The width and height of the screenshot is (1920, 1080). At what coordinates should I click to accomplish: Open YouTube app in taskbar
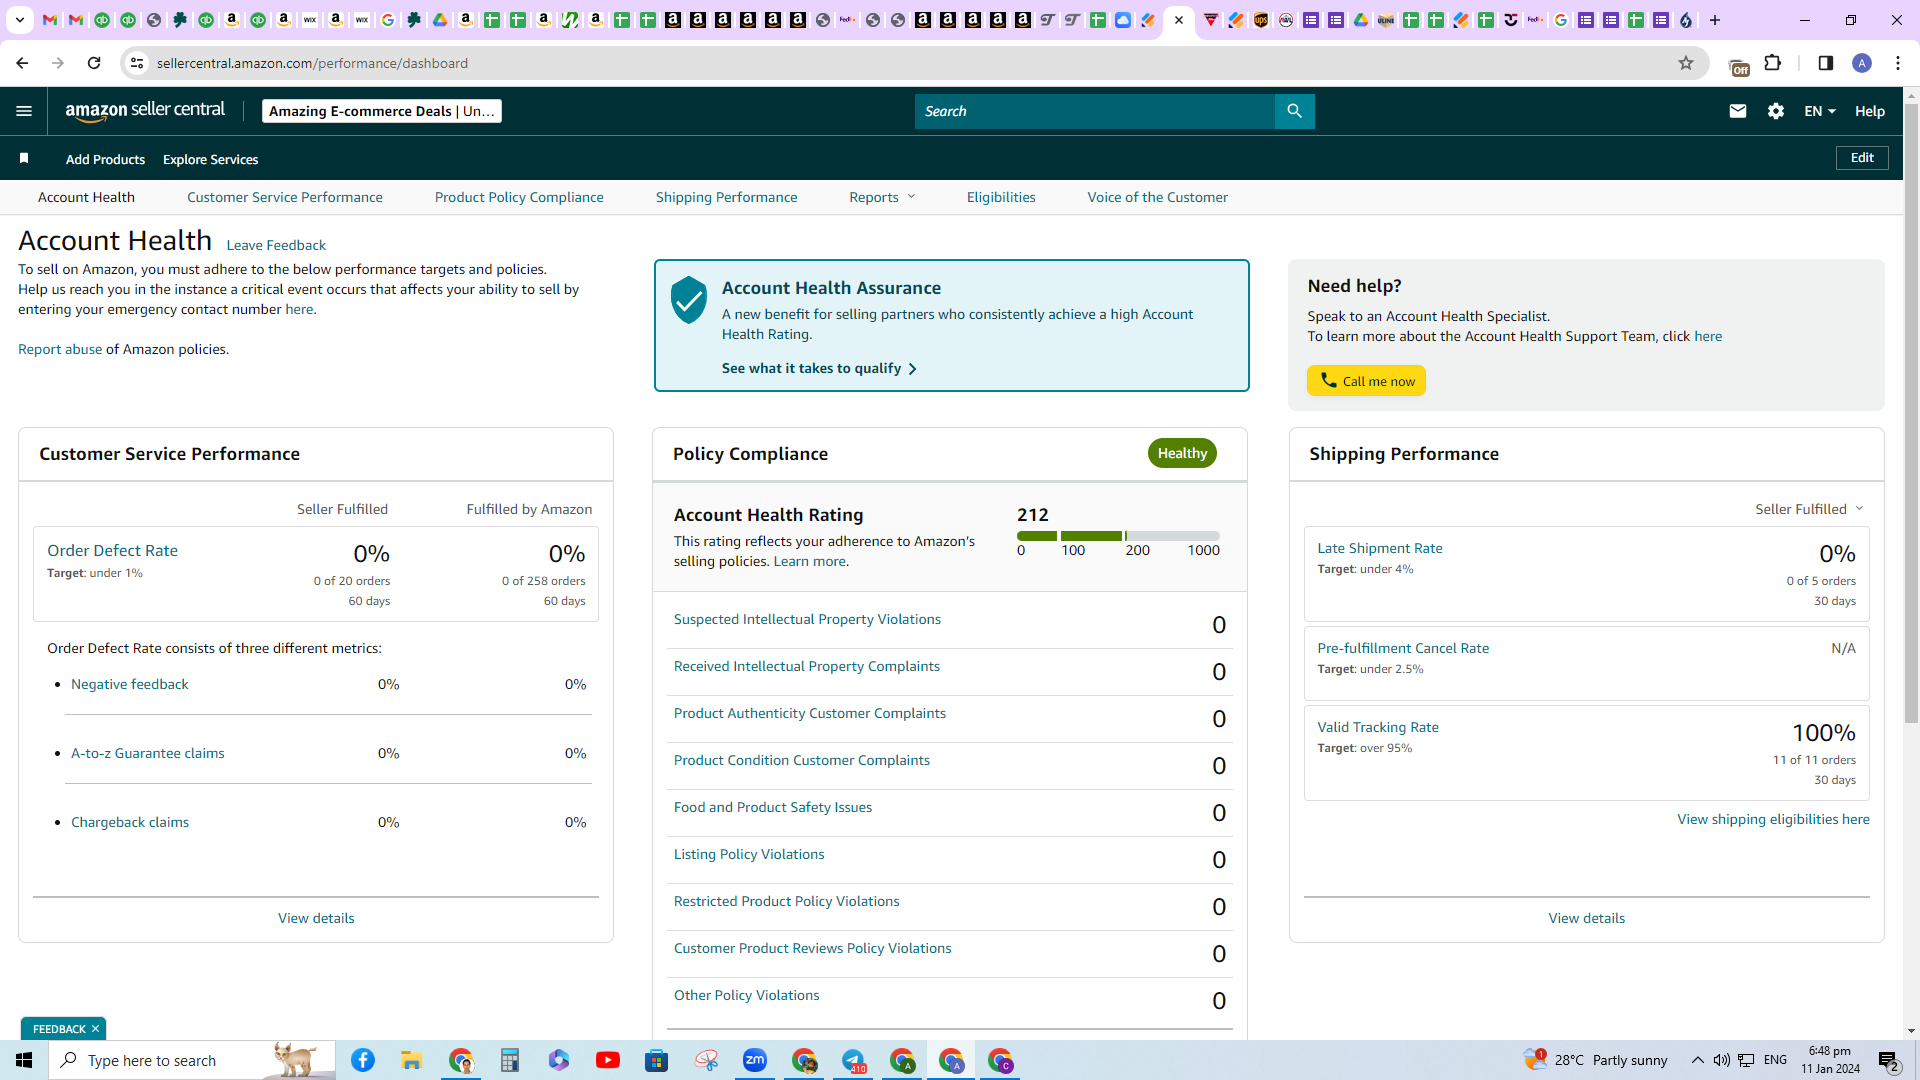[608, 1060]
